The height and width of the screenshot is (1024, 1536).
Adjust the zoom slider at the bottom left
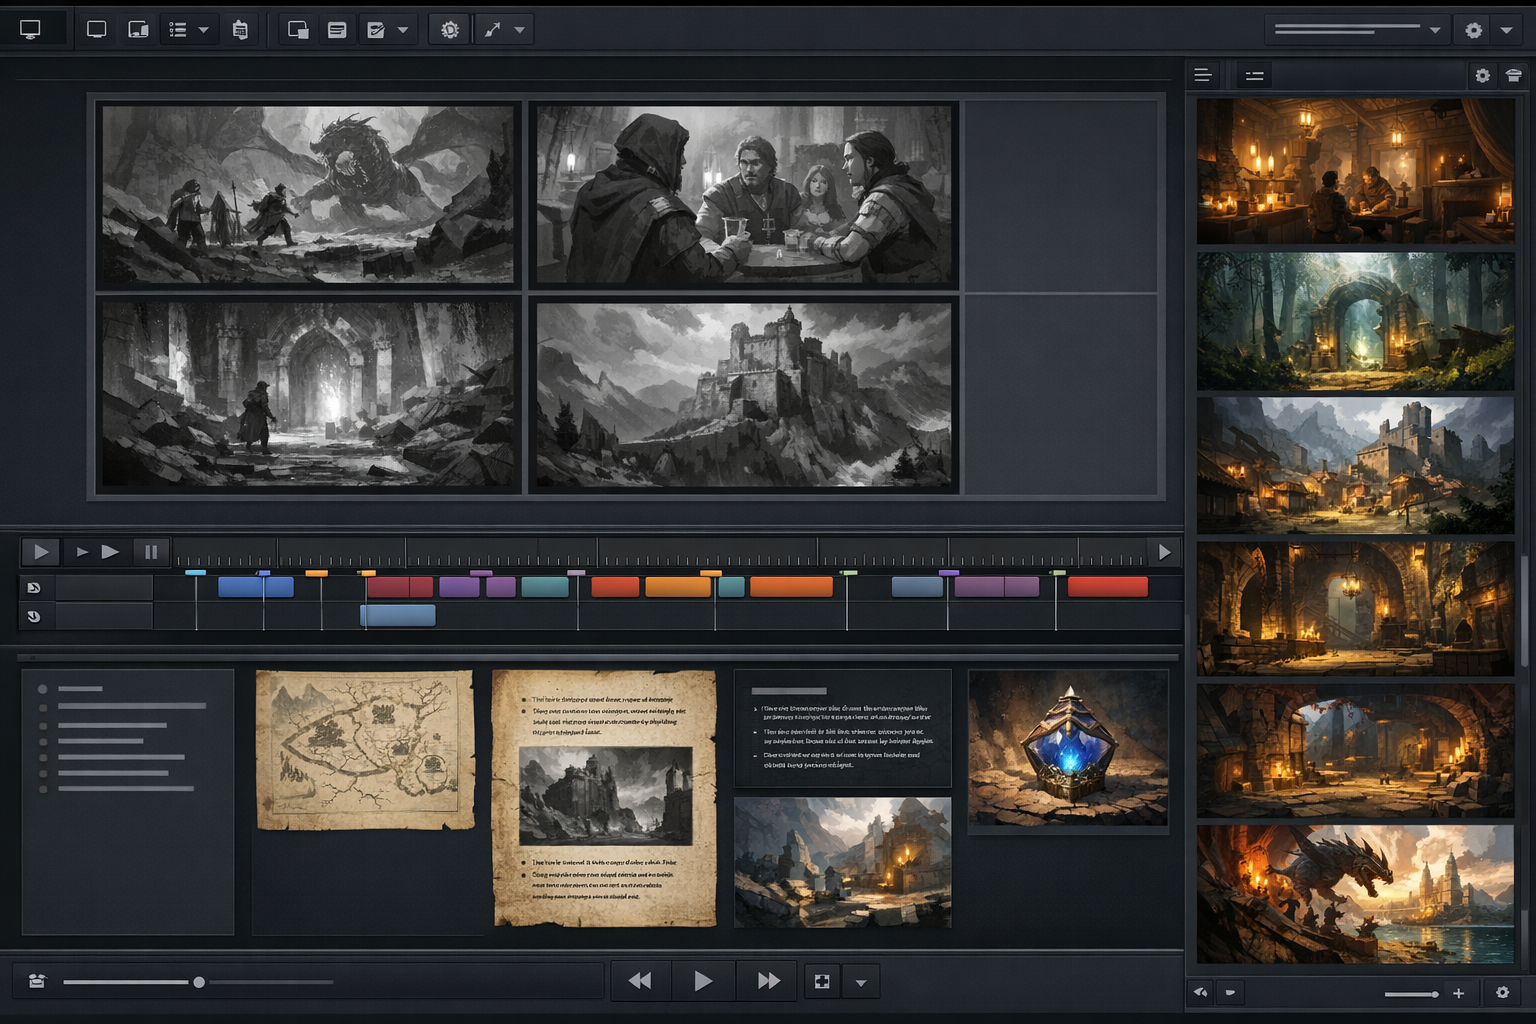[199, 982]
